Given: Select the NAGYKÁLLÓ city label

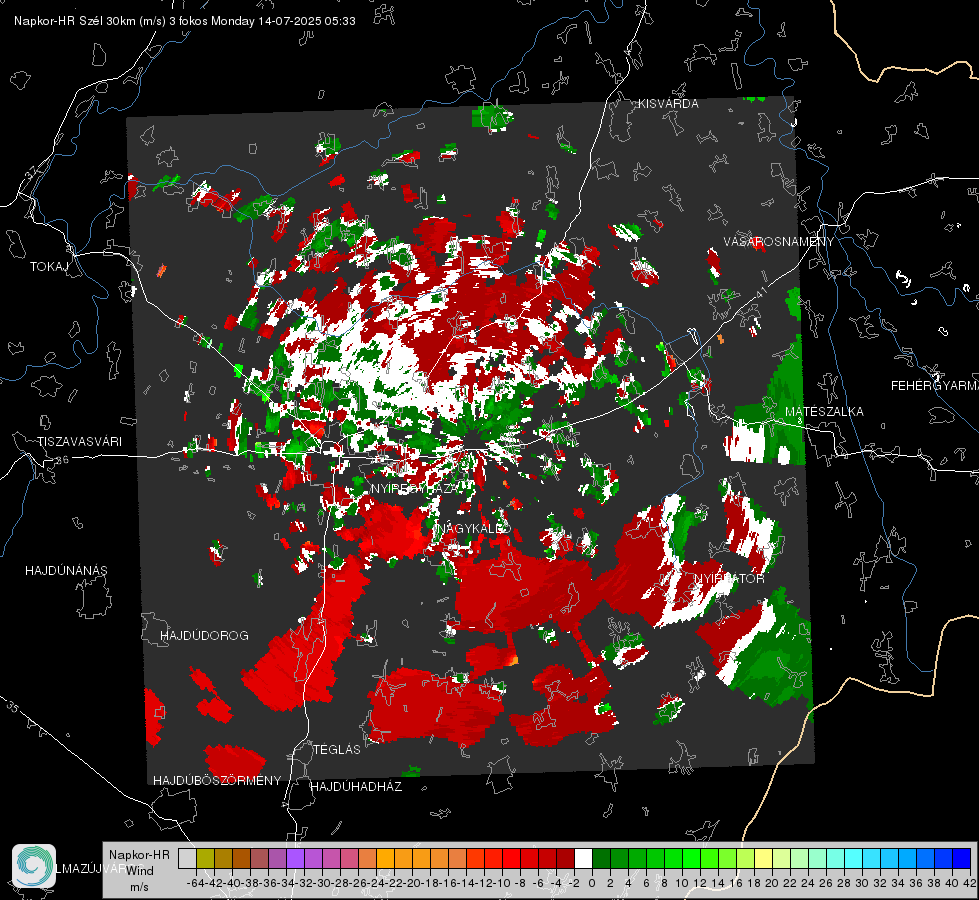Looking at the screenshot, I should (473, 529).
